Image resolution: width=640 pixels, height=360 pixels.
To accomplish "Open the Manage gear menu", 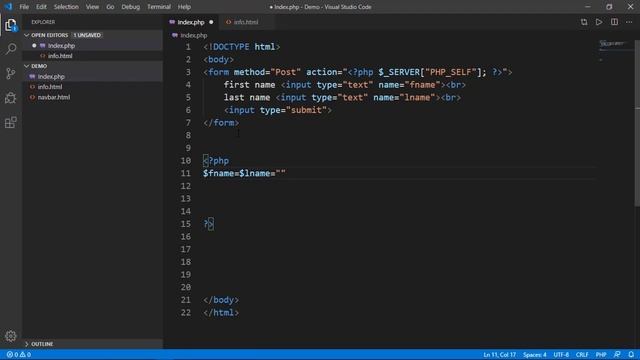I will coord(11,336).
